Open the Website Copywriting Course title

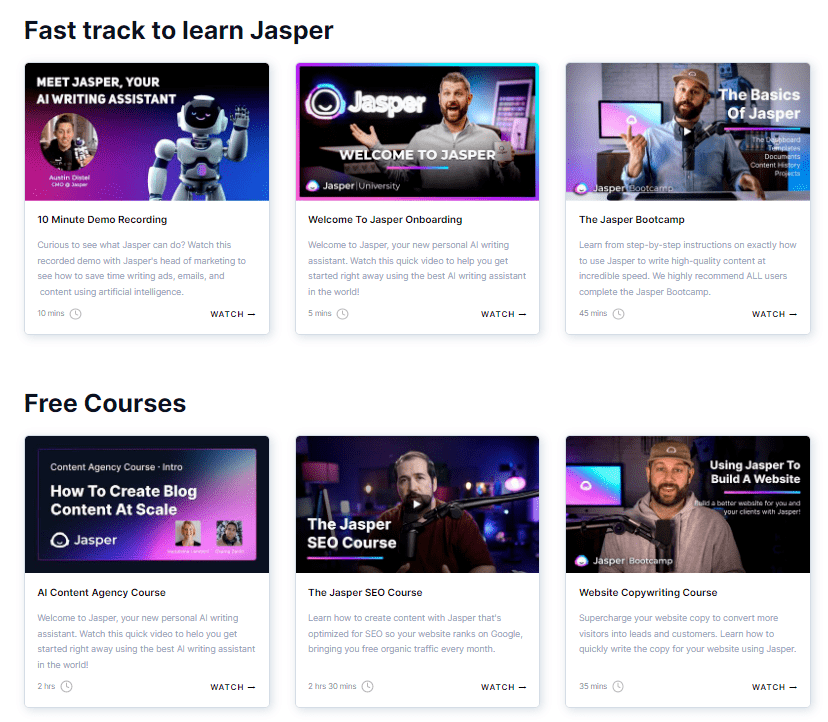[648, 593]
